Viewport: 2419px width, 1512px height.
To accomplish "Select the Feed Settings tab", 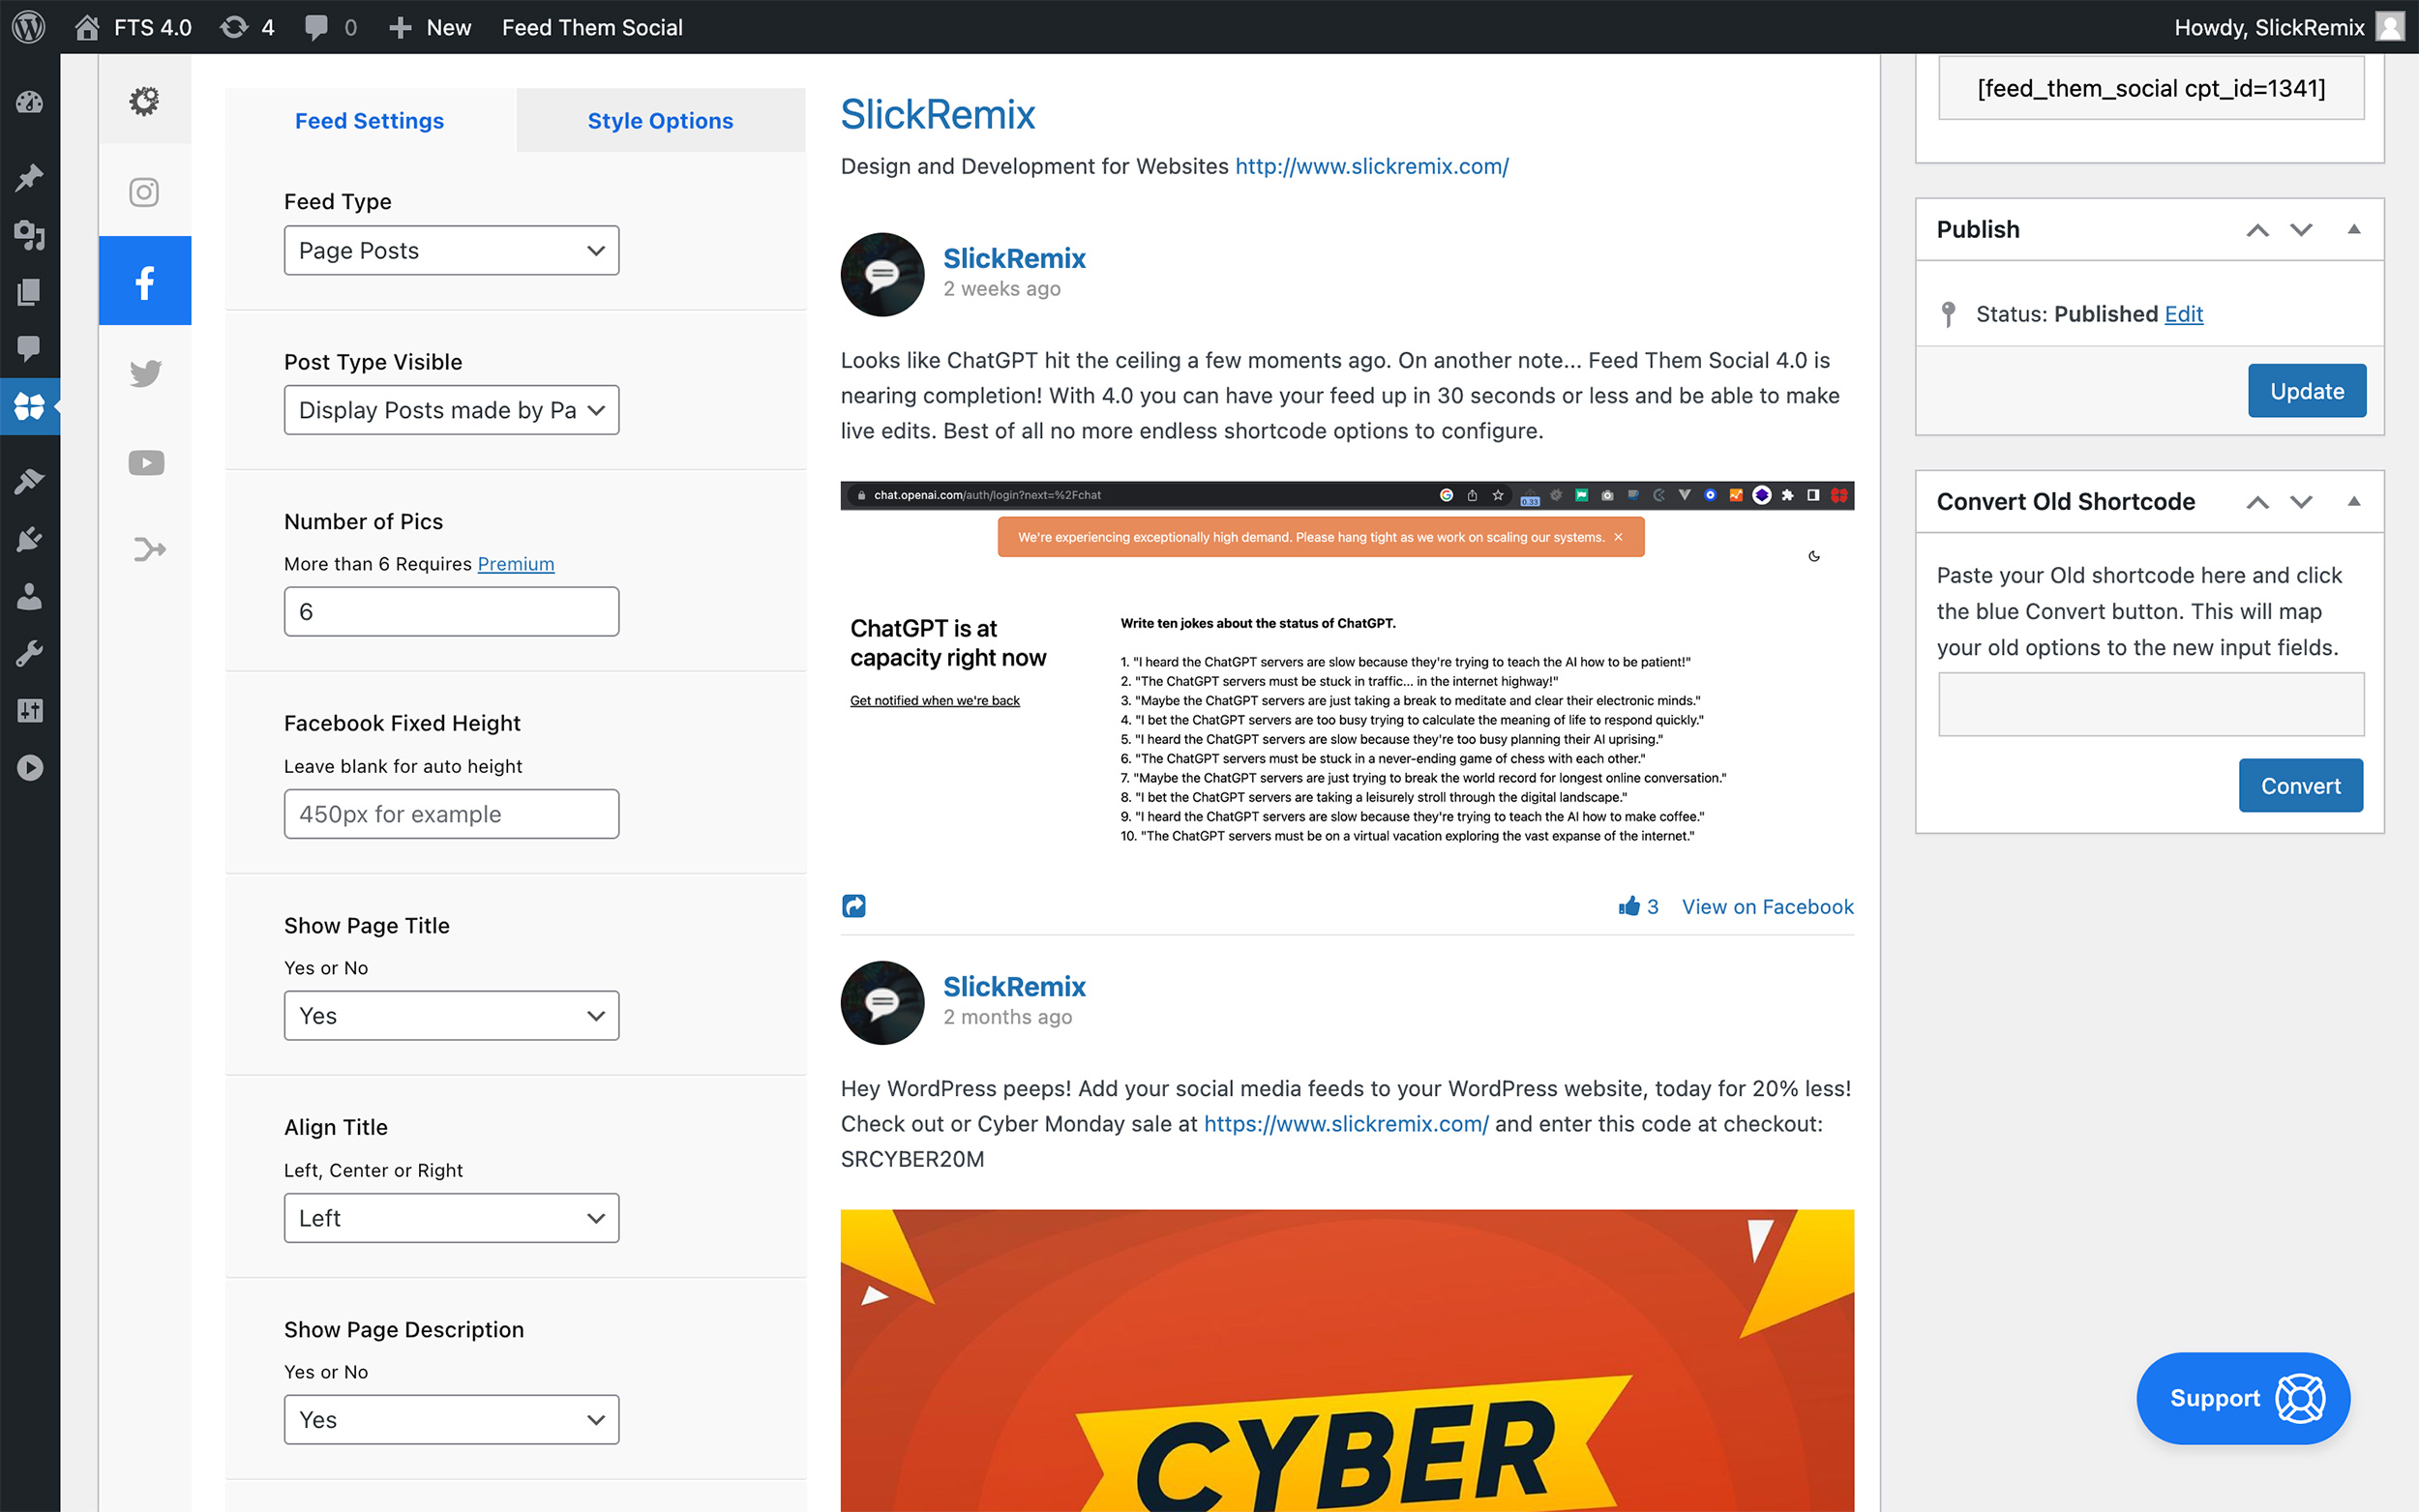I will [370, 121].
